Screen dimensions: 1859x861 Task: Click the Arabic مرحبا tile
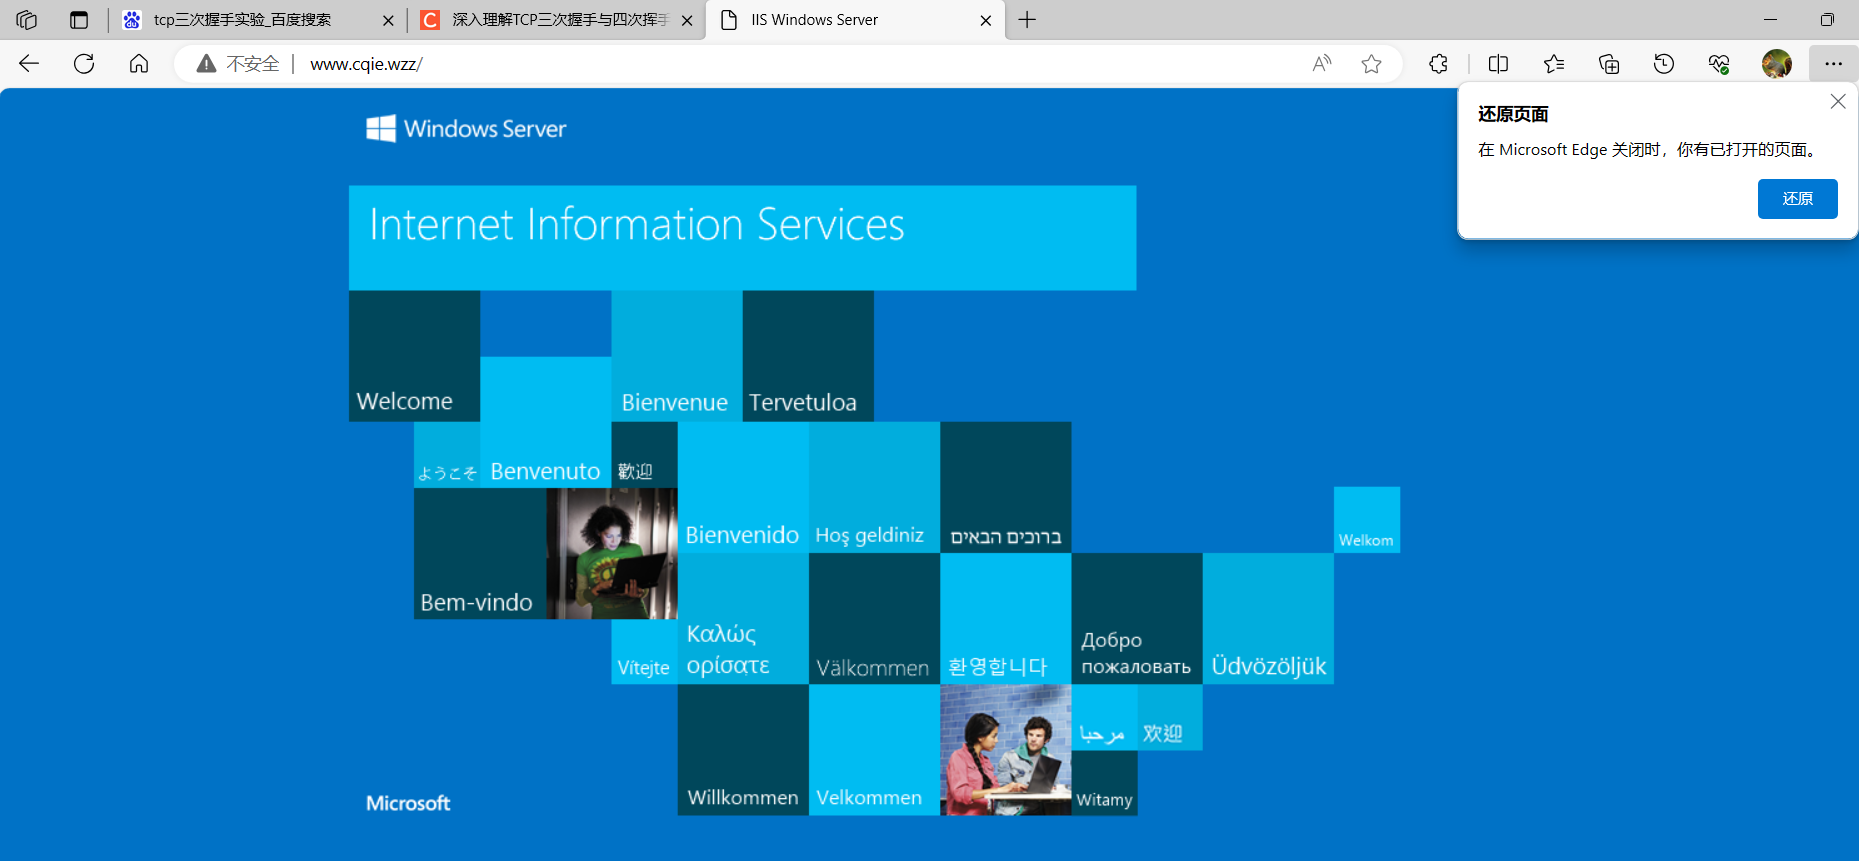pos(1104,717)
